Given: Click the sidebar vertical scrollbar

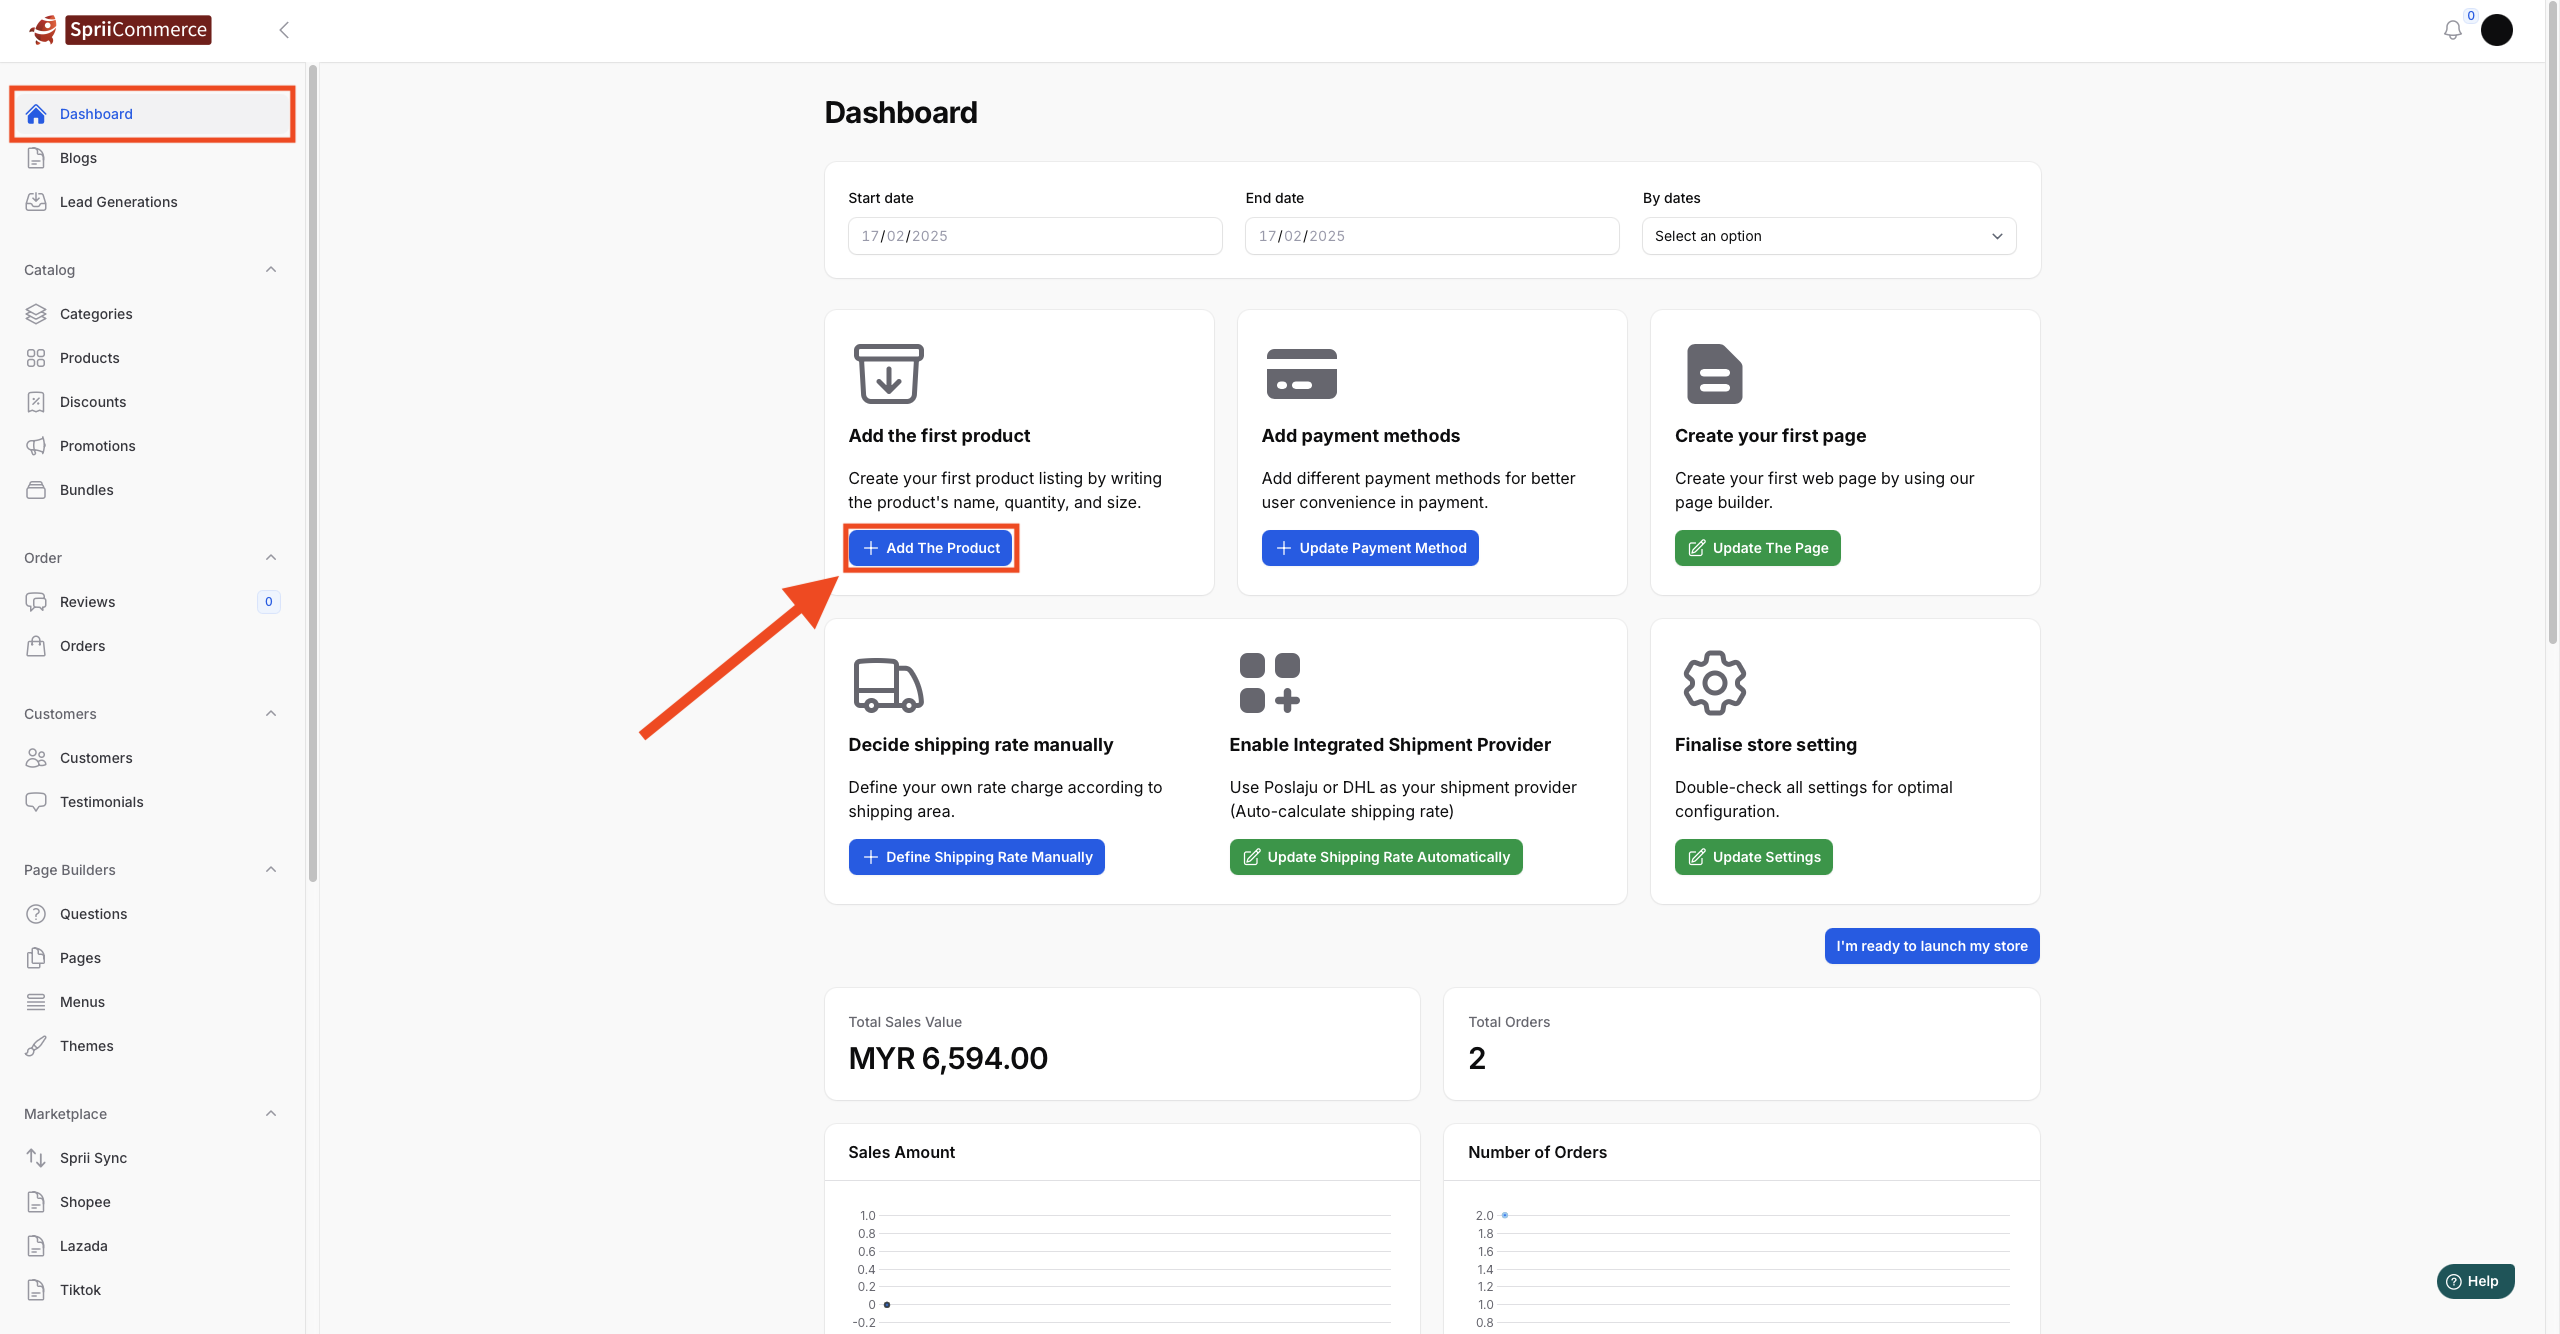Looking at the screenshot, I should click(x=313, y=470).
